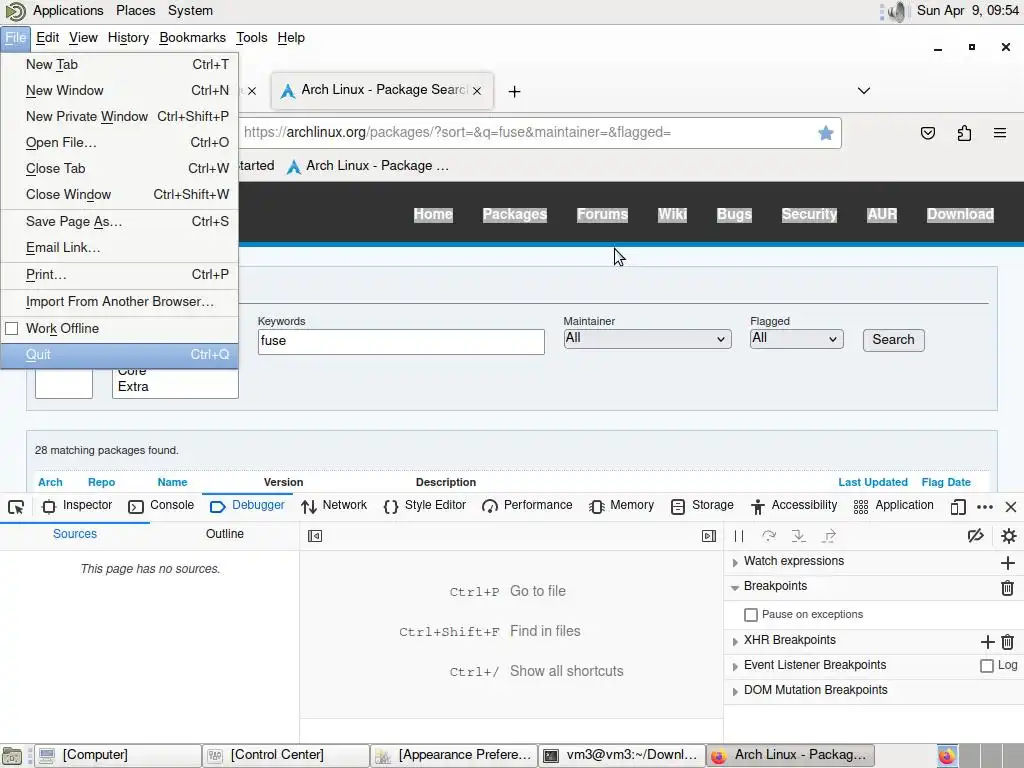The image size is (1024, 768).
Task: Open the Flagged dropdown
Action: (x=796, y=339)
